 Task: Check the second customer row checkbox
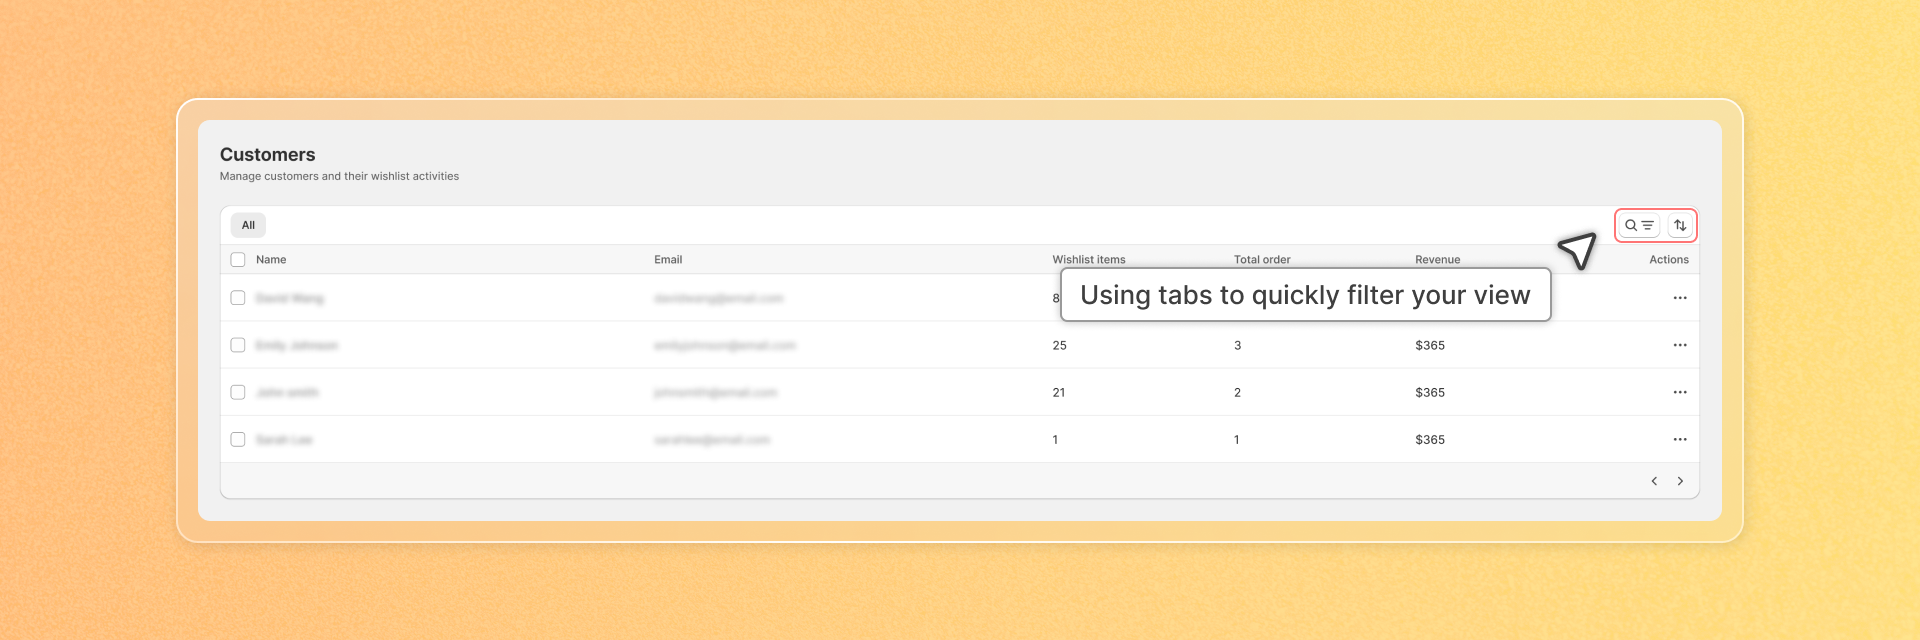pyautogui.click(x=238, y=345)
